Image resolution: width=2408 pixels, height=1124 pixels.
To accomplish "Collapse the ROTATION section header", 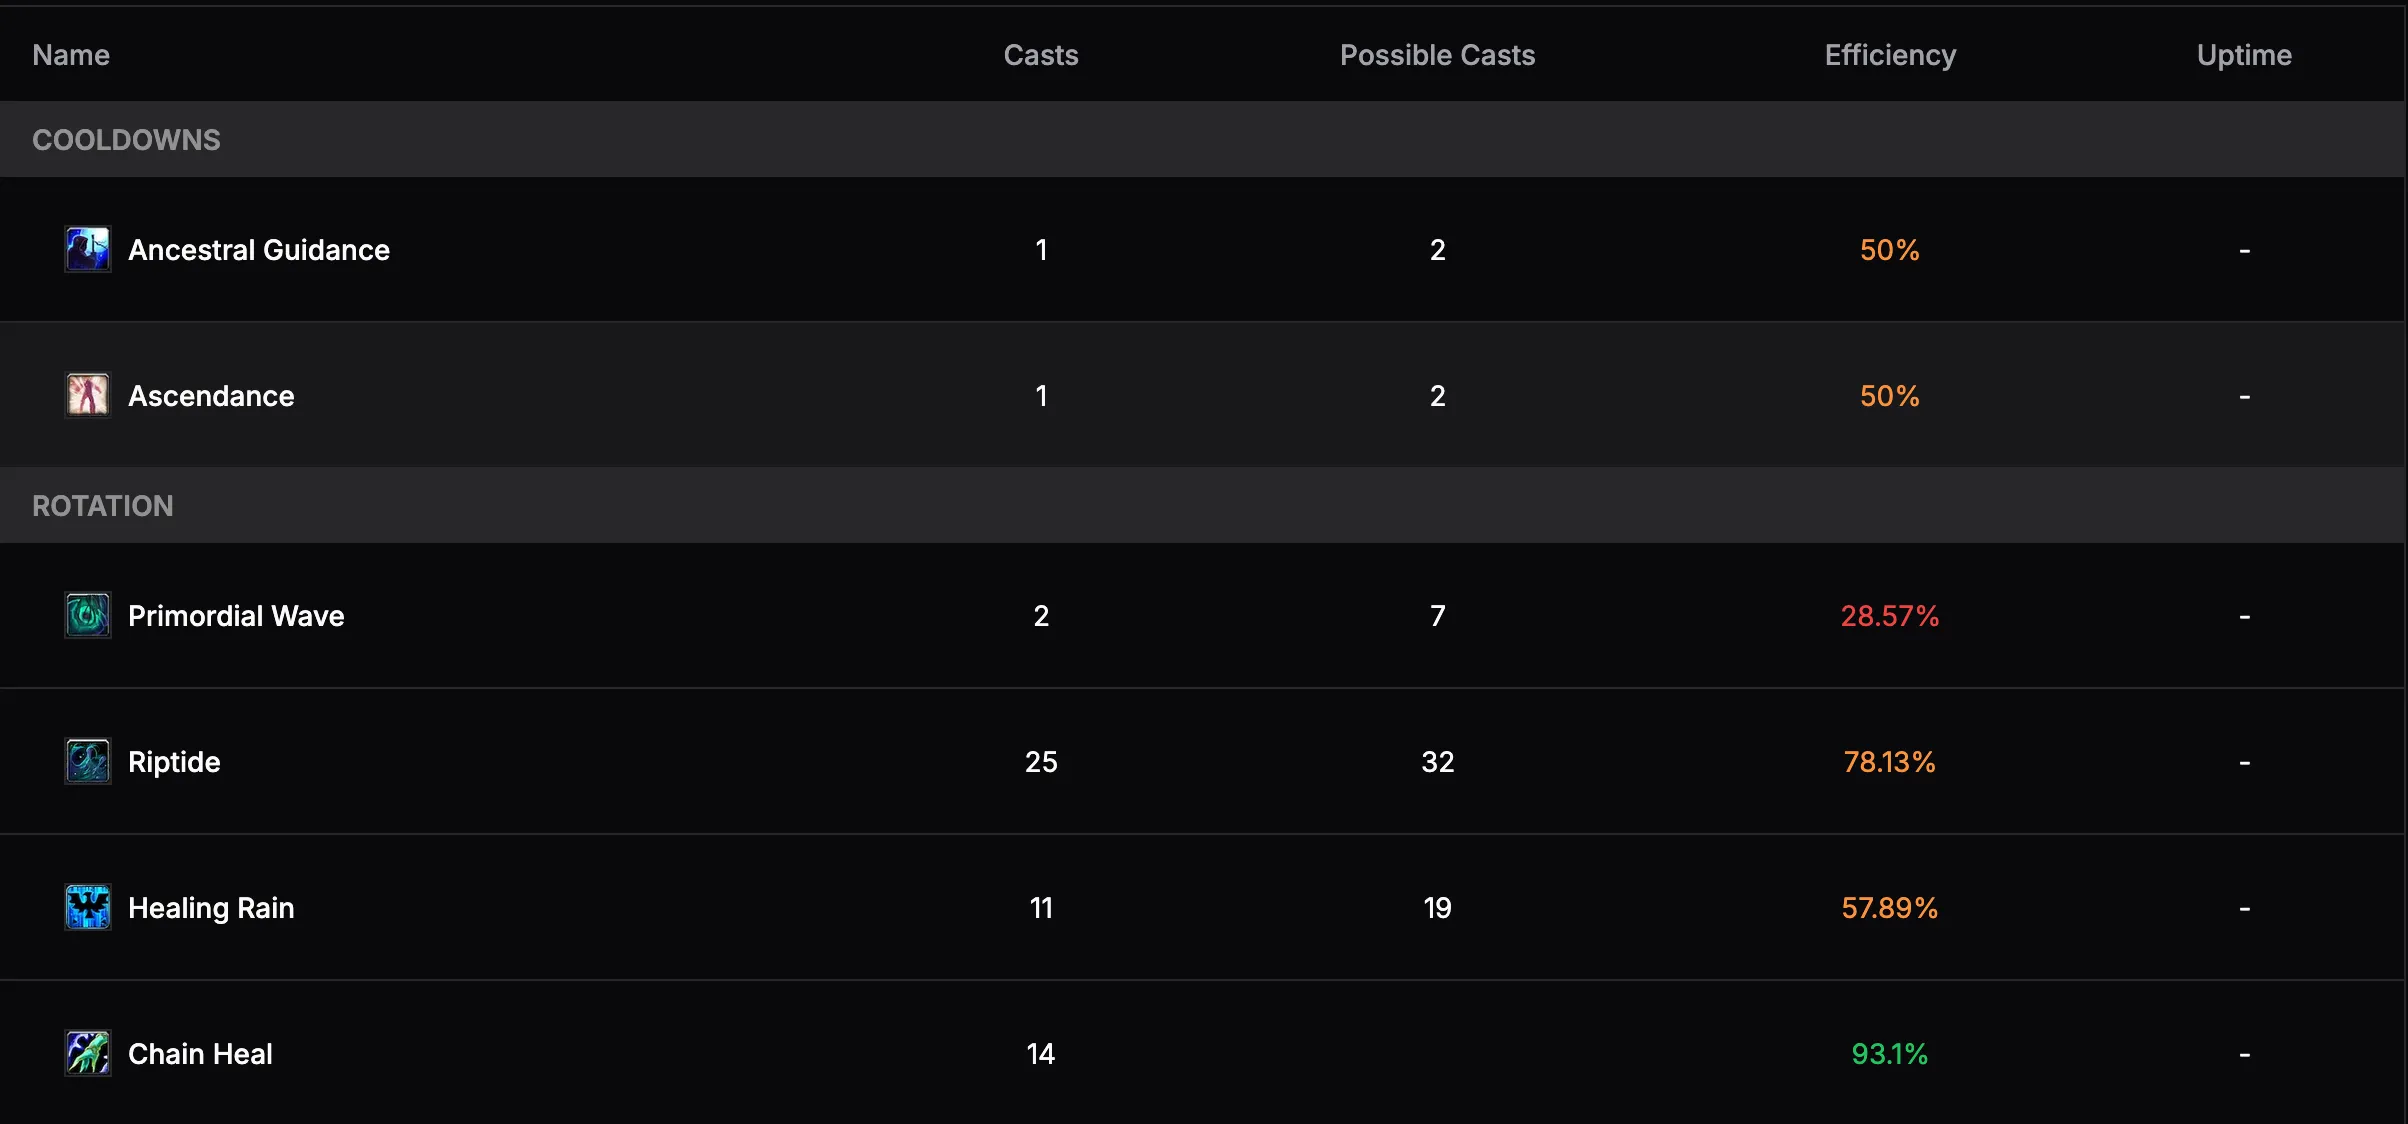I will (x=103, y=506).
